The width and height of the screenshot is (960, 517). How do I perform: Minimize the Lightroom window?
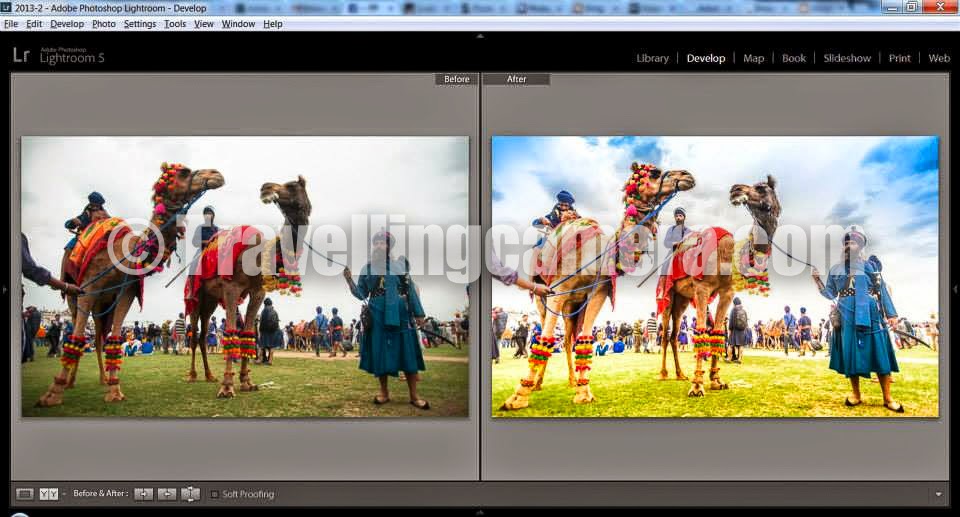[x=893, y=7]
